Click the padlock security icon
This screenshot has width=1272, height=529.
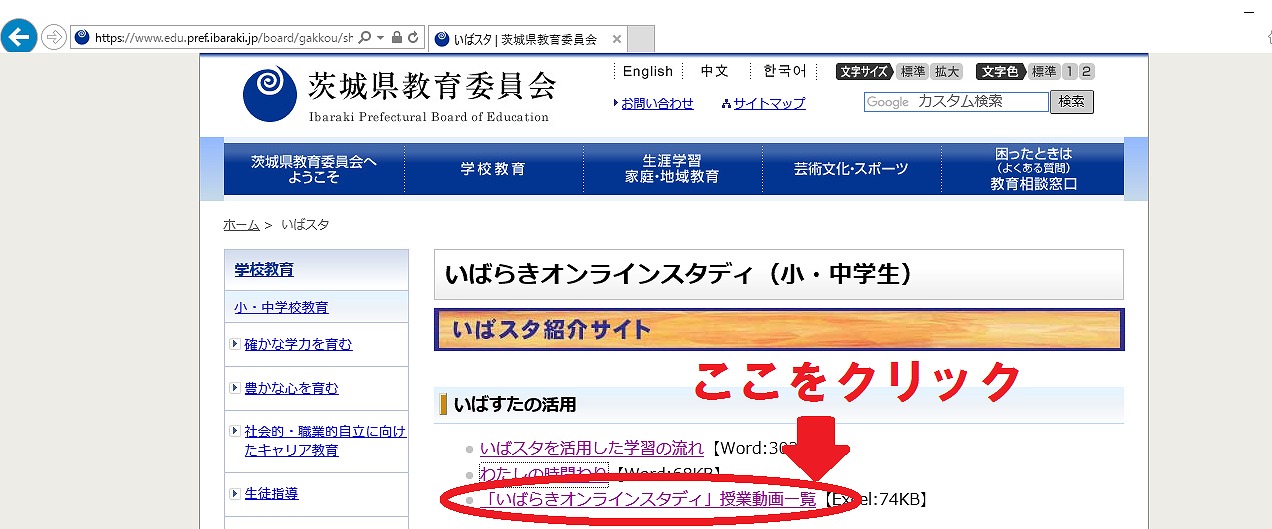397,37
